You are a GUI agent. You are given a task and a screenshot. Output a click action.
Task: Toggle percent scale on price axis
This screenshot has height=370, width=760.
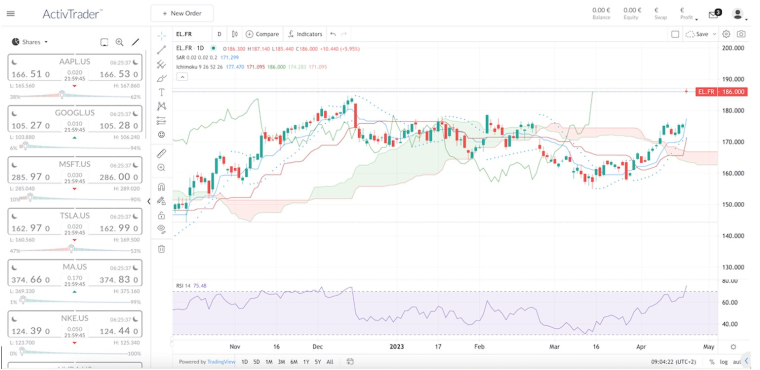point(712,362)
